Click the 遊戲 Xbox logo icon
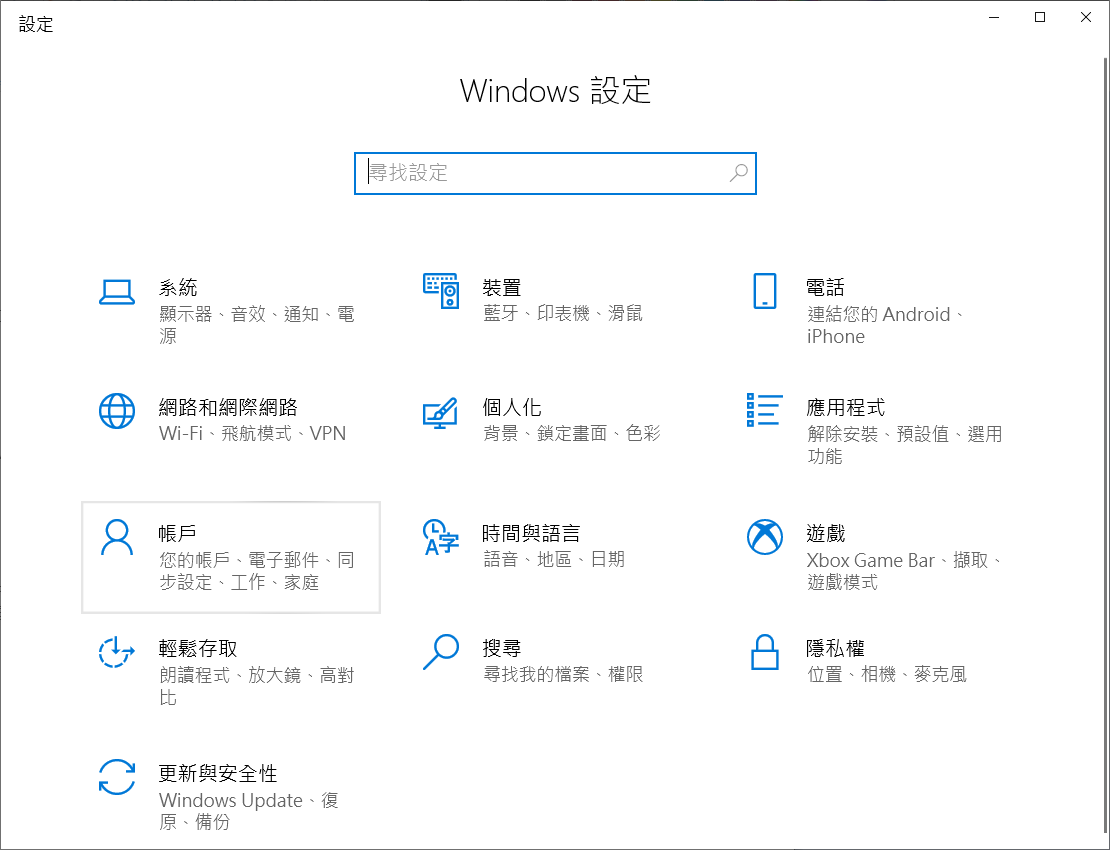The image size is (1110, 850). pyautogui.click(x=764, y=537)
